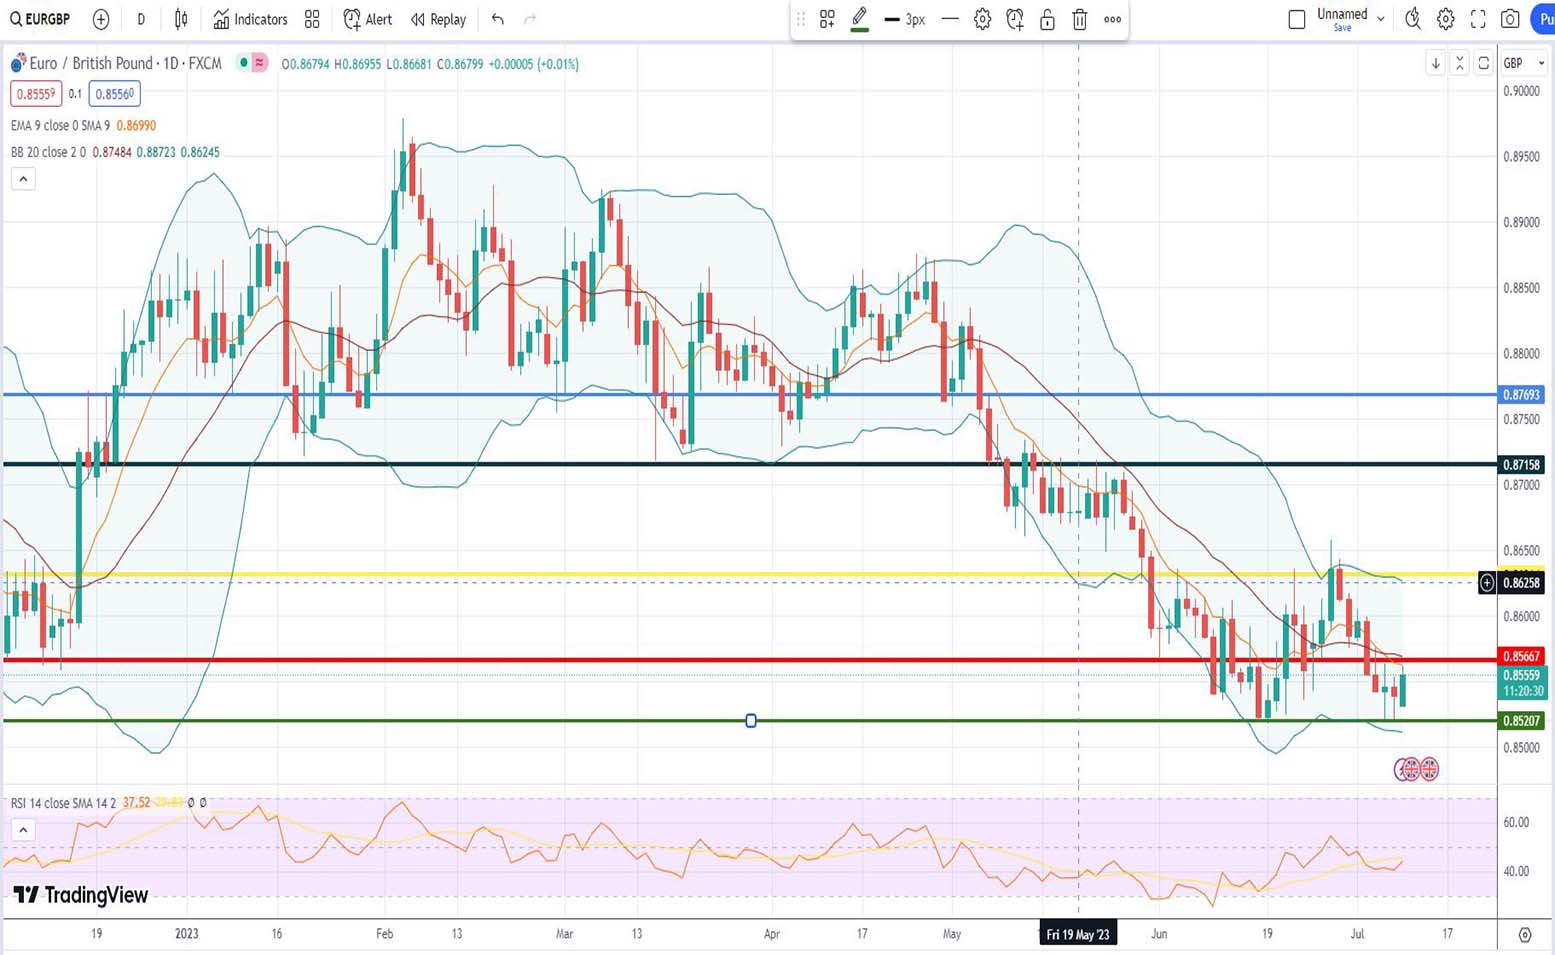Click the trash icon to remove the drawing
The width and height of the screenshot is (1555, 955).
(x=1080, y=19)
